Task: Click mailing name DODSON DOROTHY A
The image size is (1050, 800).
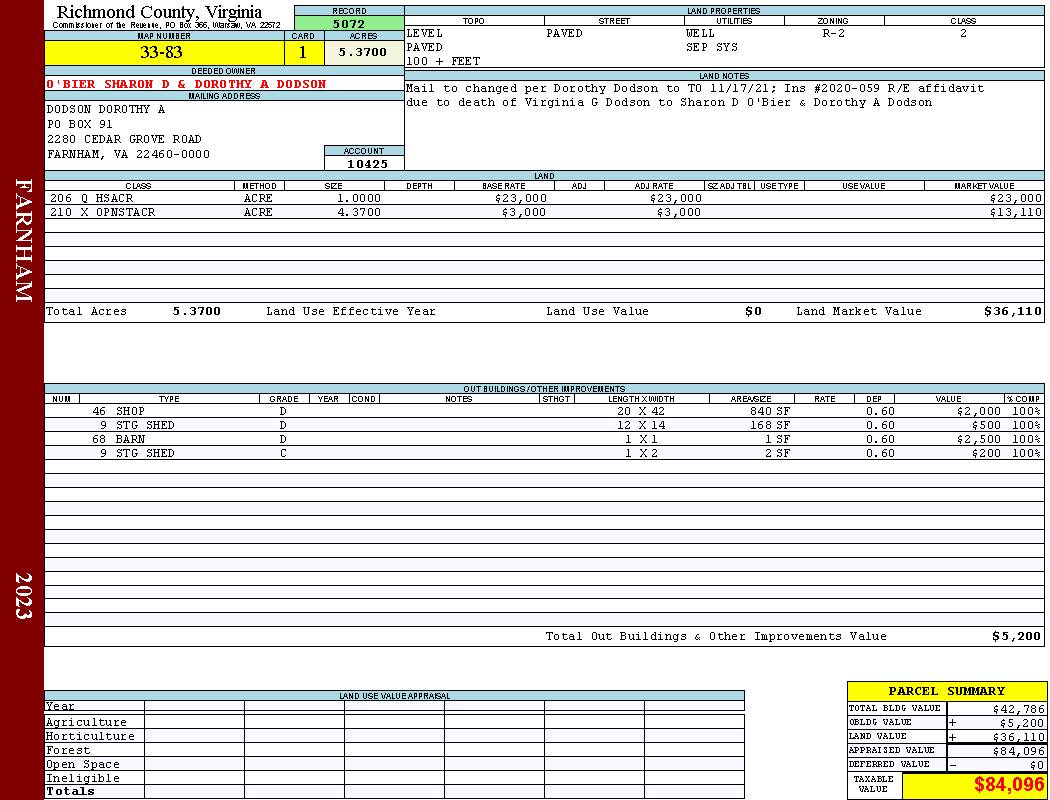Action: (x=106, y=109)
